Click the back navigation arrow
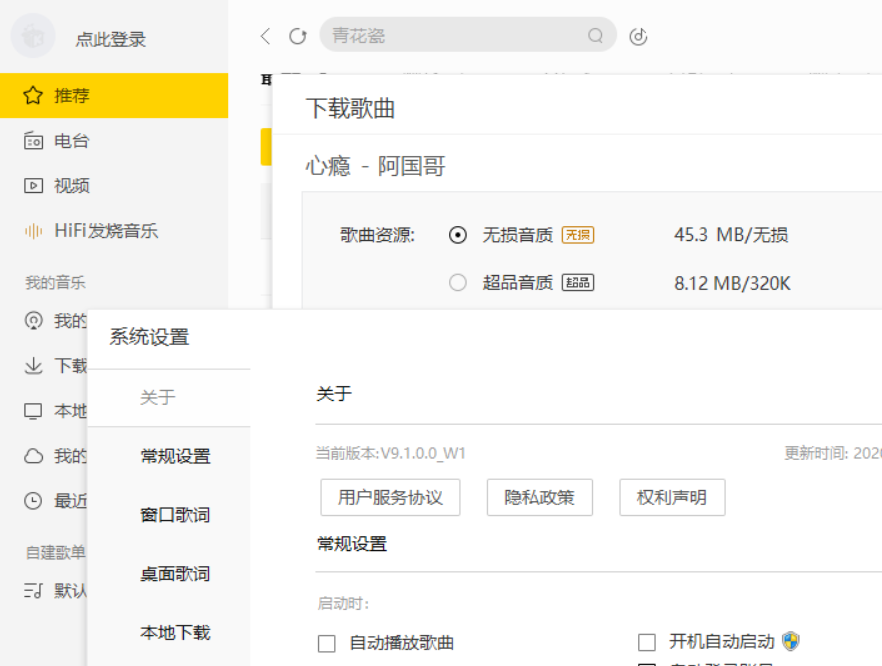The height and width of the screenshot is (666, 882). coord(265,36)
